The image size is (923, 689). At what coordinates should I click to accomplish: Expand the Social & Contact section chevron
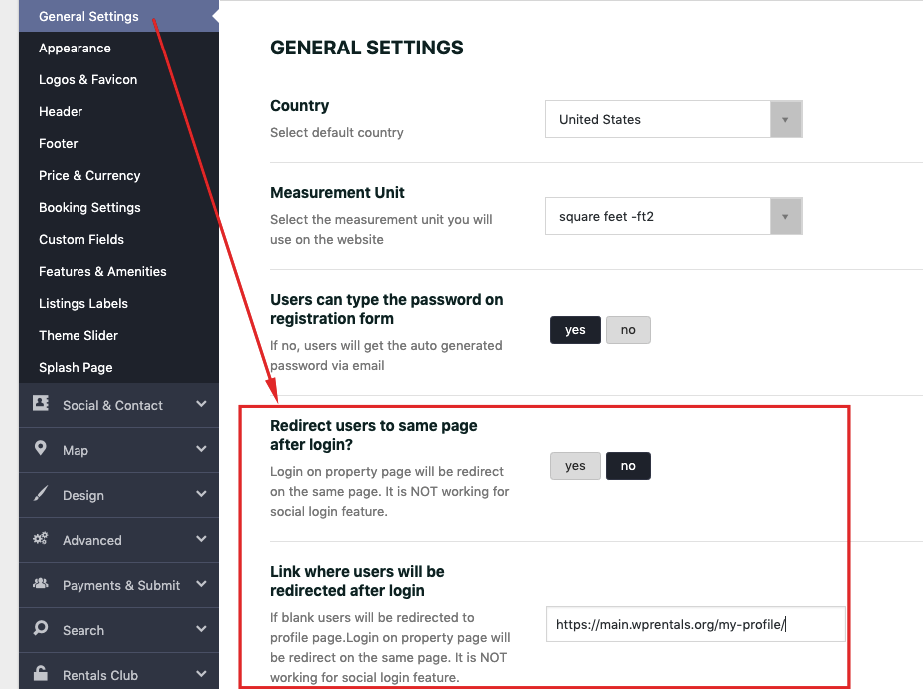pyautogui.click(x=201, y=404)
